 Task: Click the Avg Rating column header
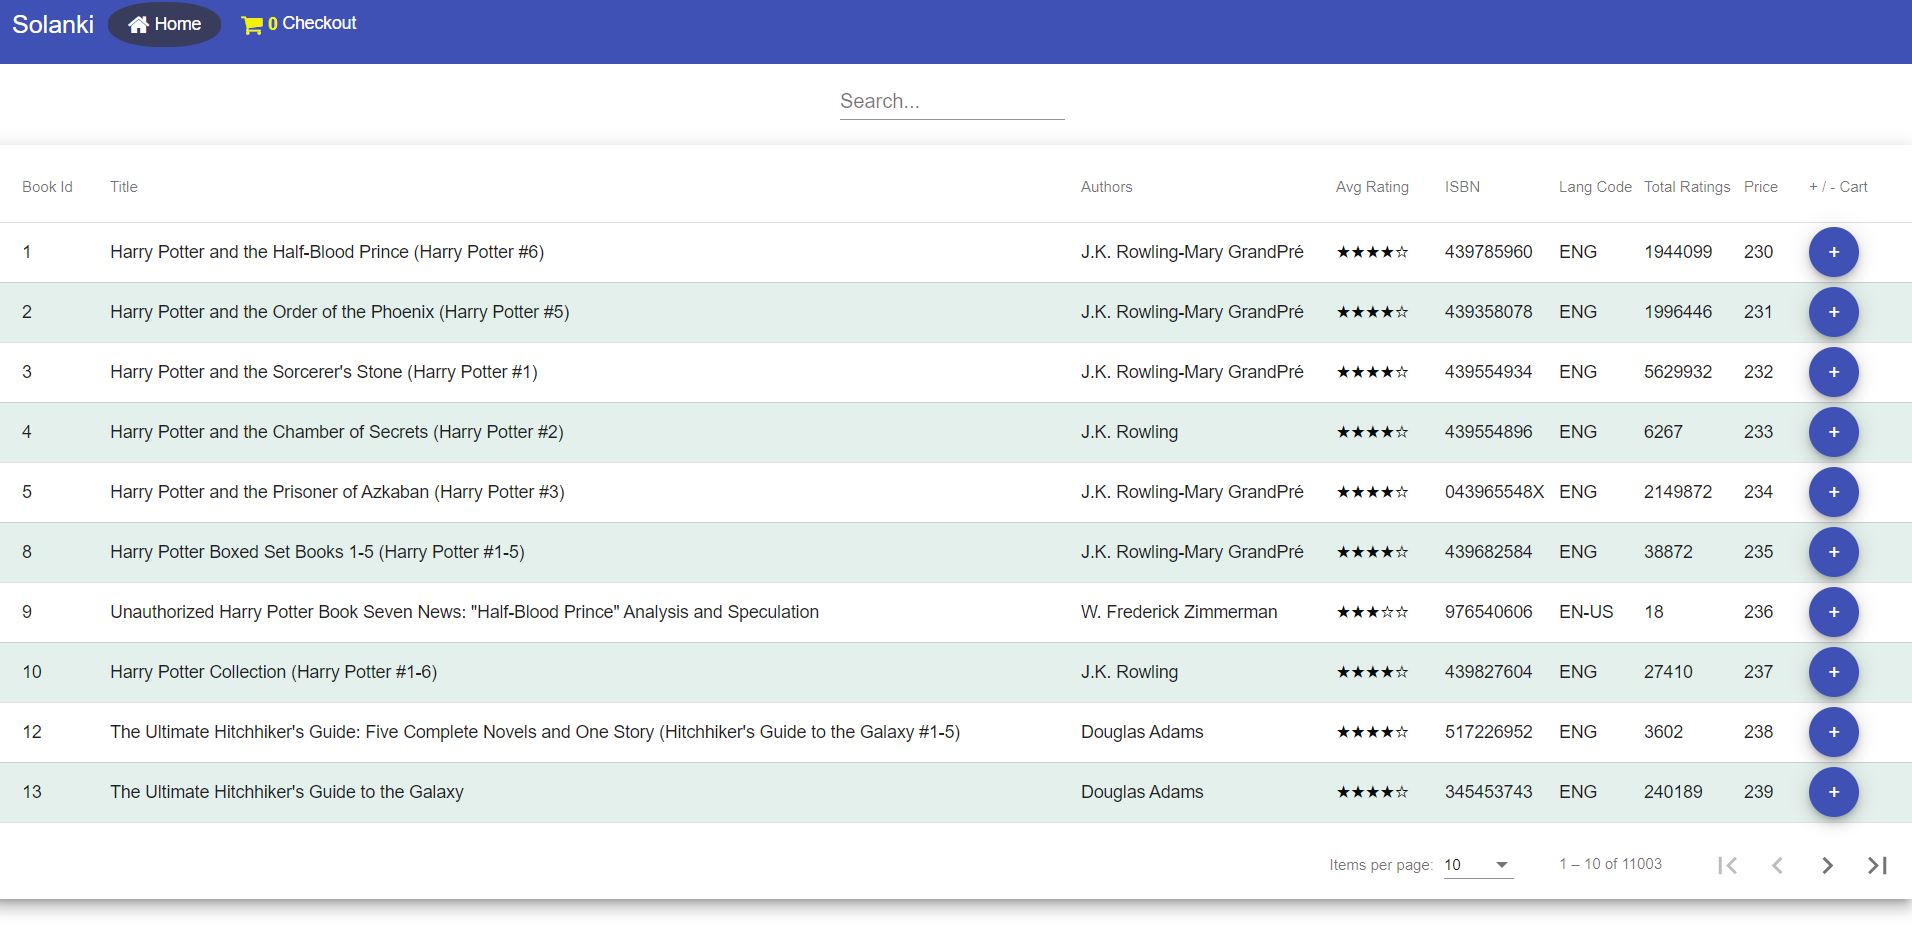(x=1372, y=187)
